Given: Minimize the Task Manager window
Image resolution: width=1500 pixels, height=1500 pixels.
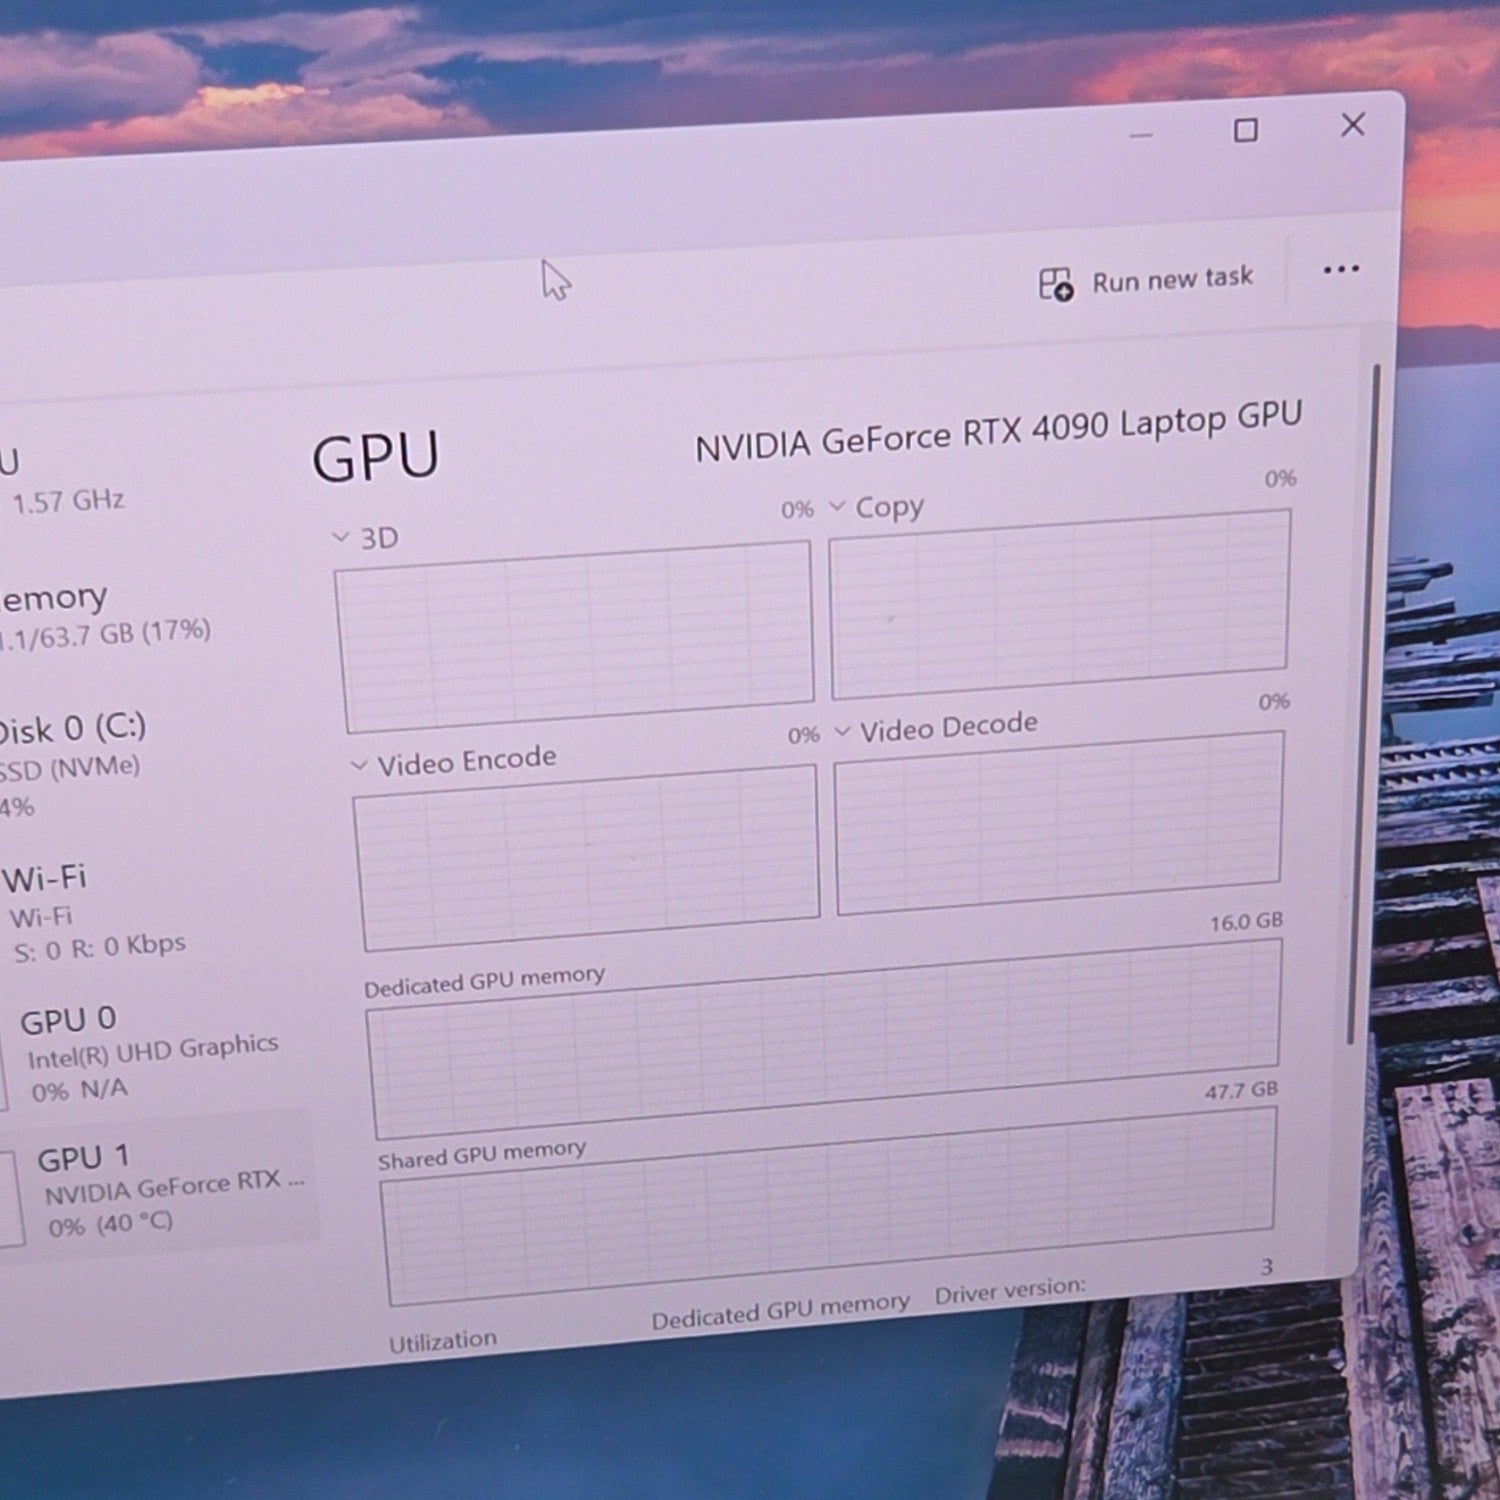Looking at the screenshot, I should 1141,135.
